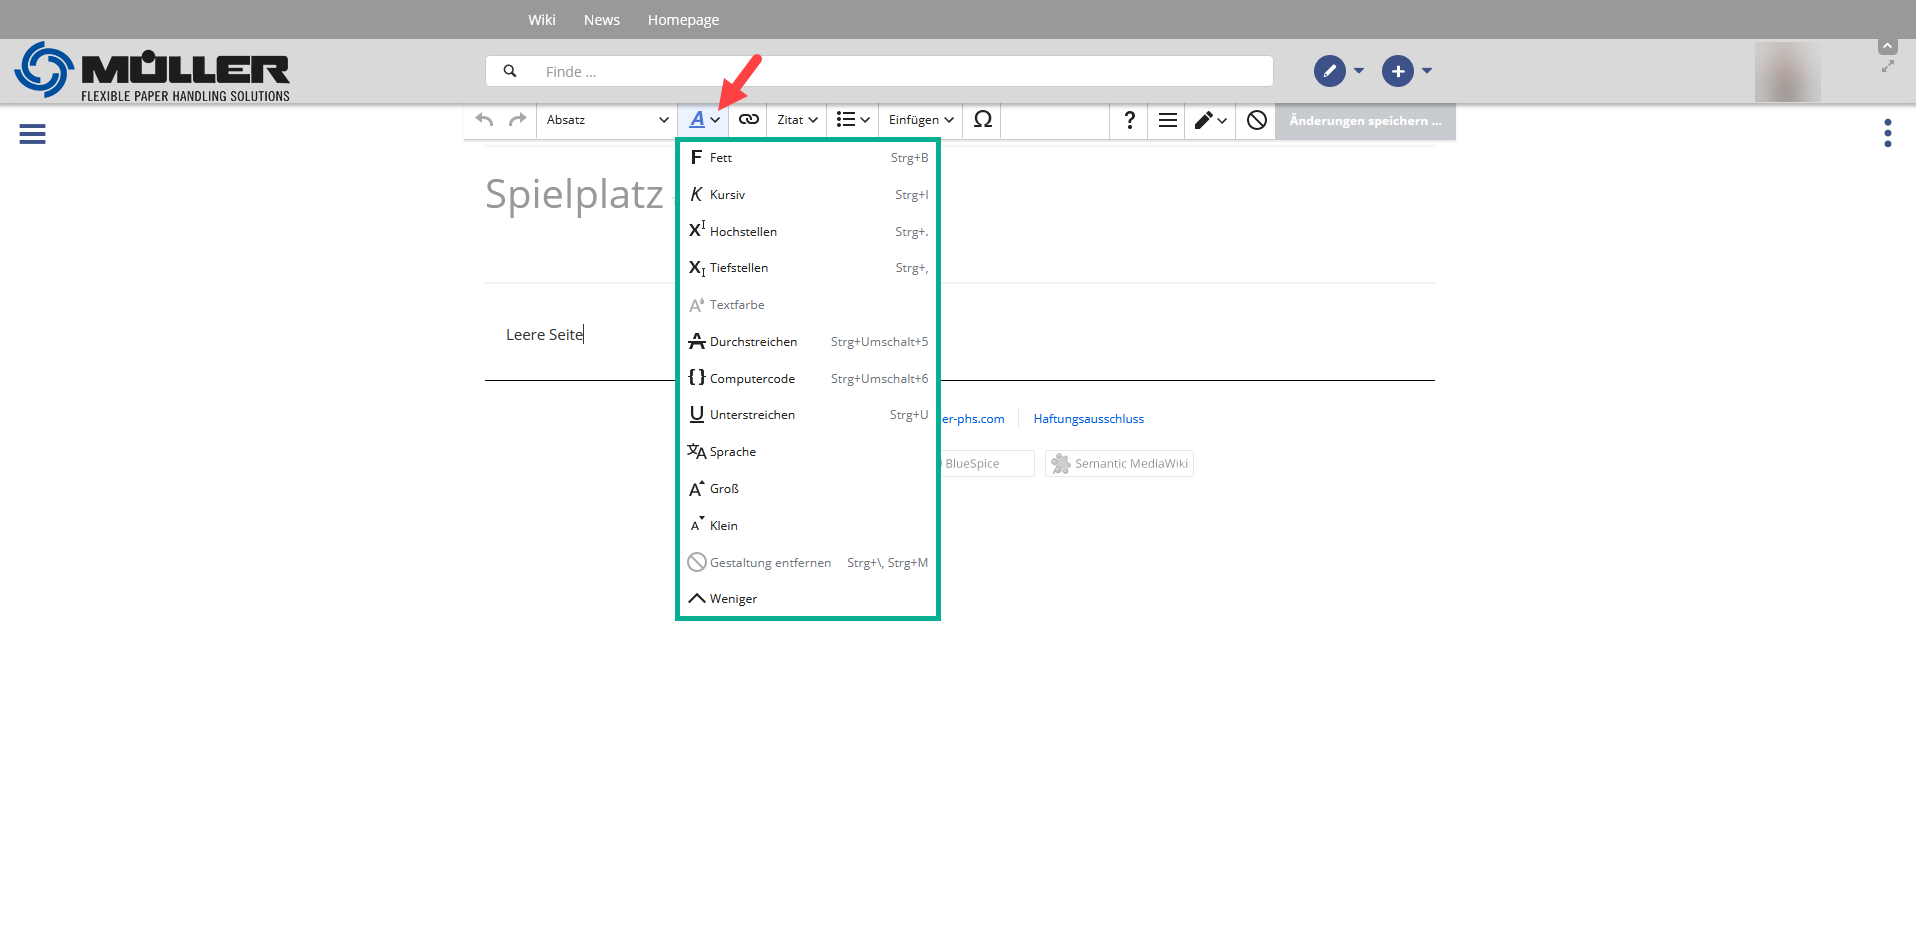Open the list structure dropdown
This screenshot has width=1916, height=926.
pos(852,120)
